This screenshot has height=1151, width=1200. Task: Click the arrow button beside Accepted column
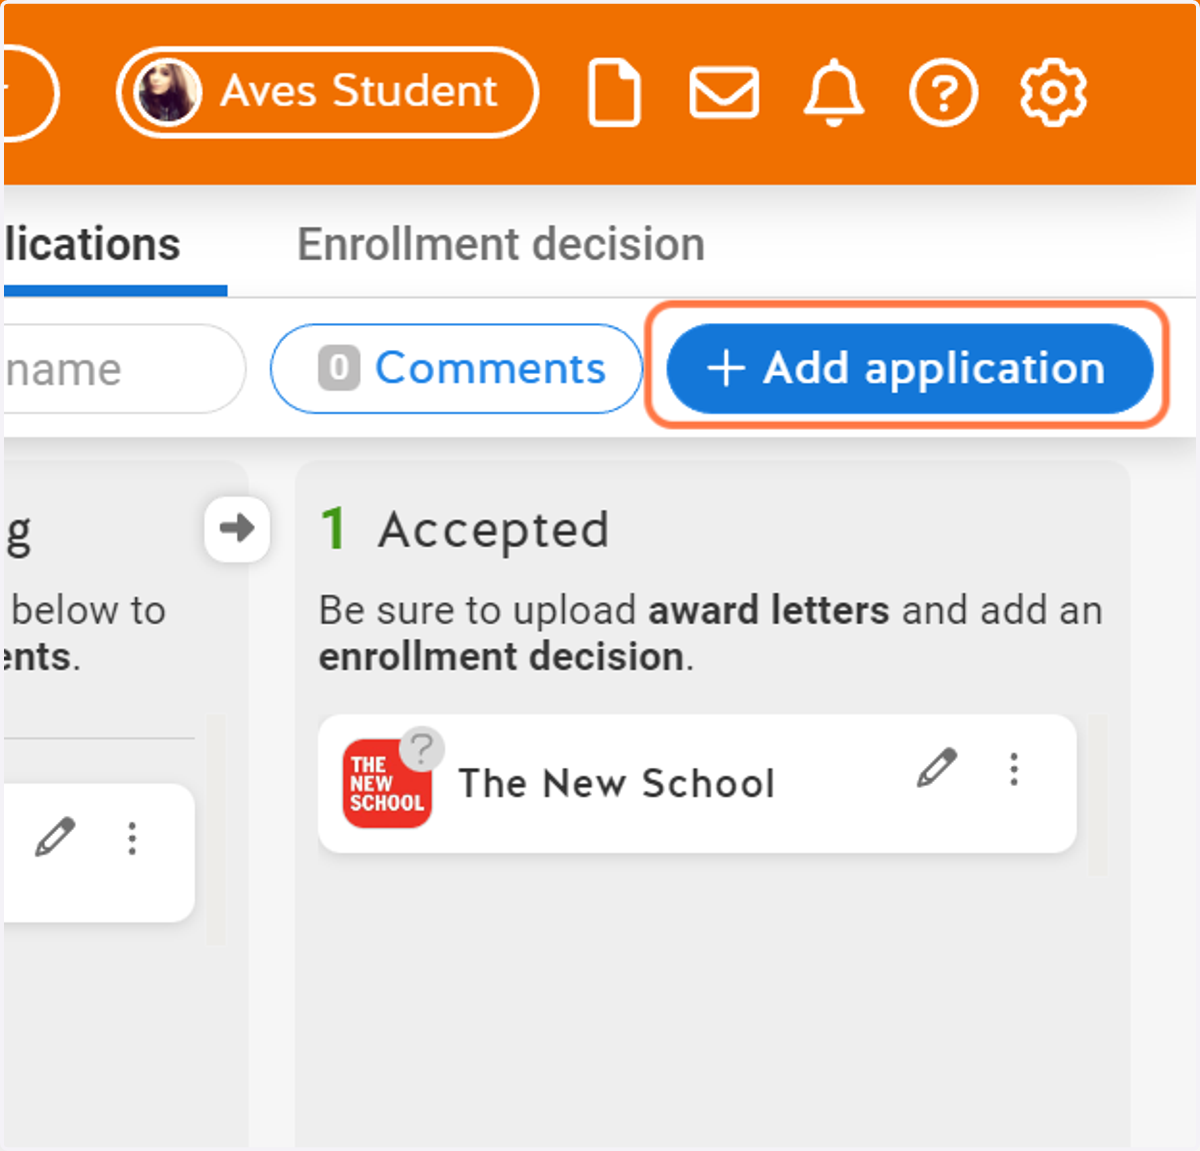pyautogui.click(x=237, y=528)
